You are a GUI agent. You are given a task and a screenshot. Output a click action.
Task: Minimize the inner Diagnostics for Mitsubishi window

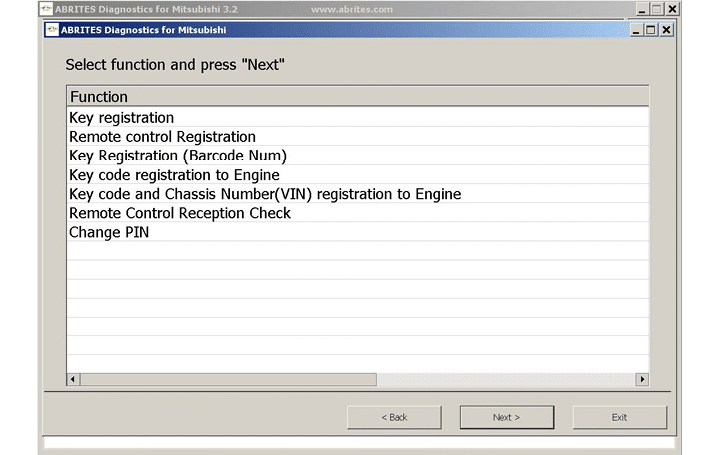tap(636, 30)
